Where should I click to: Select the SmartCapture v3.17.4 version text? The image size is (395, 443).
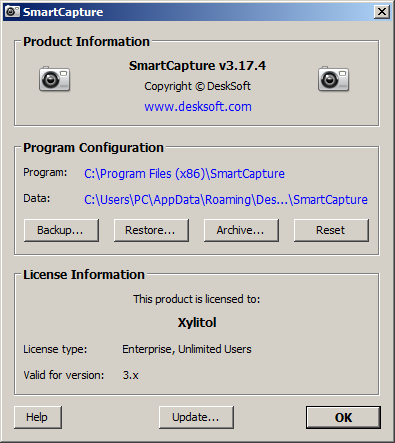click(x=197, y=66)
